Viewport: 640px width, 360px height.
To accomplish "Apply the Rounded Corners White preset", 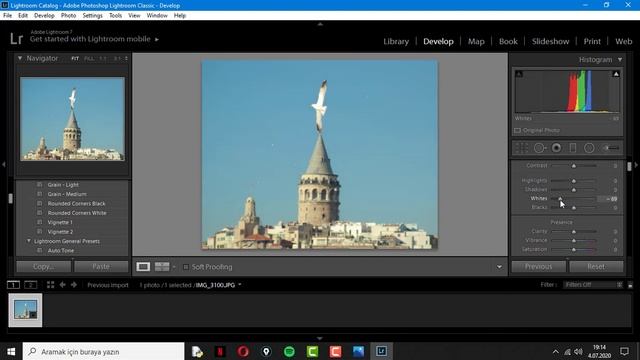I will click(x=77, y=213).
